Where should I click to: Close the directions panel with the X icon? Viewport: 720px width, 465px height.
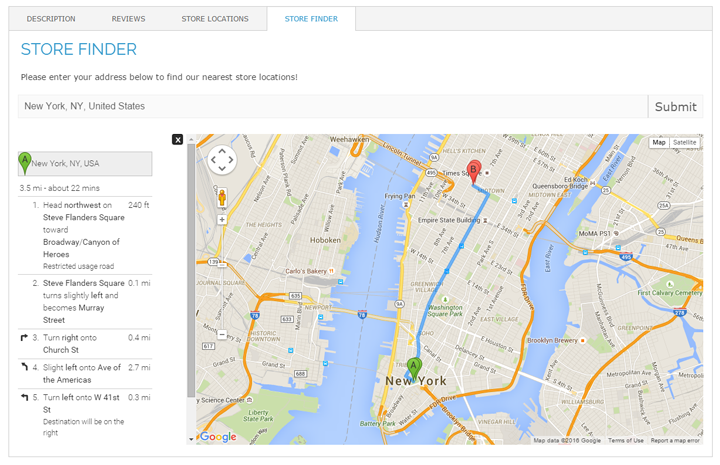click(x=177, y=140)
